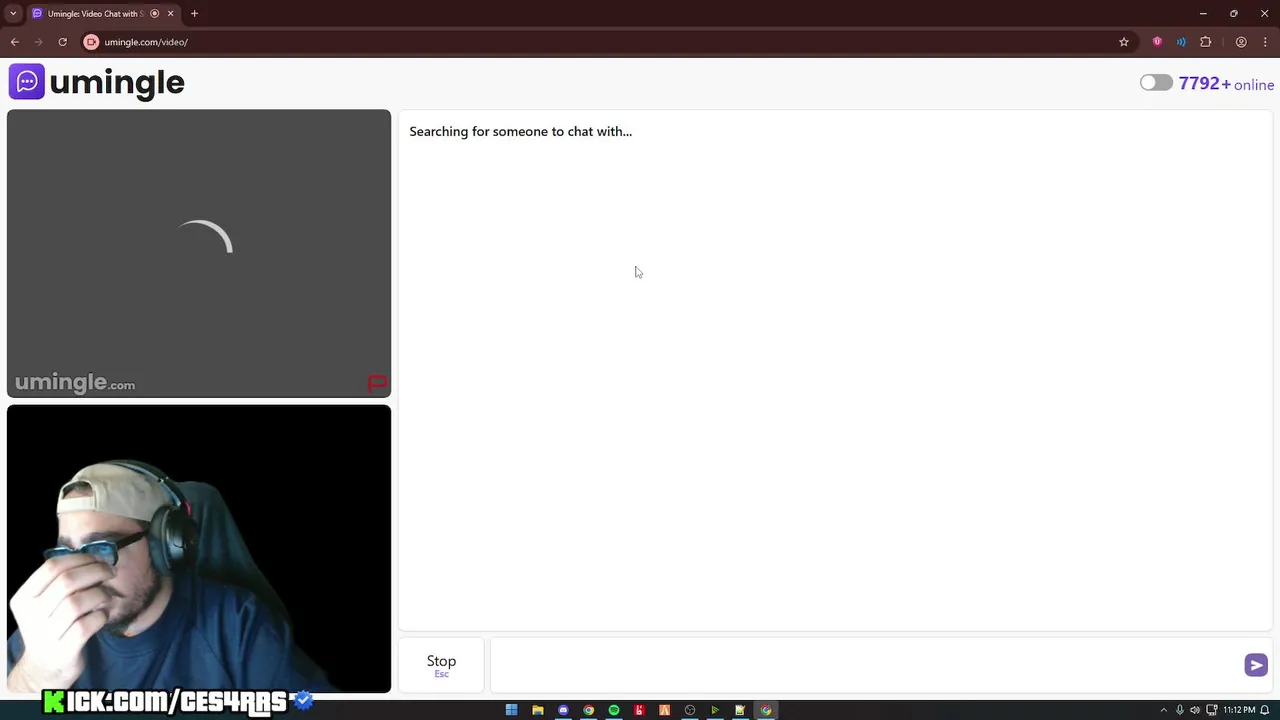
Task: Go back to previous page
Action: [x=14, y=42]
